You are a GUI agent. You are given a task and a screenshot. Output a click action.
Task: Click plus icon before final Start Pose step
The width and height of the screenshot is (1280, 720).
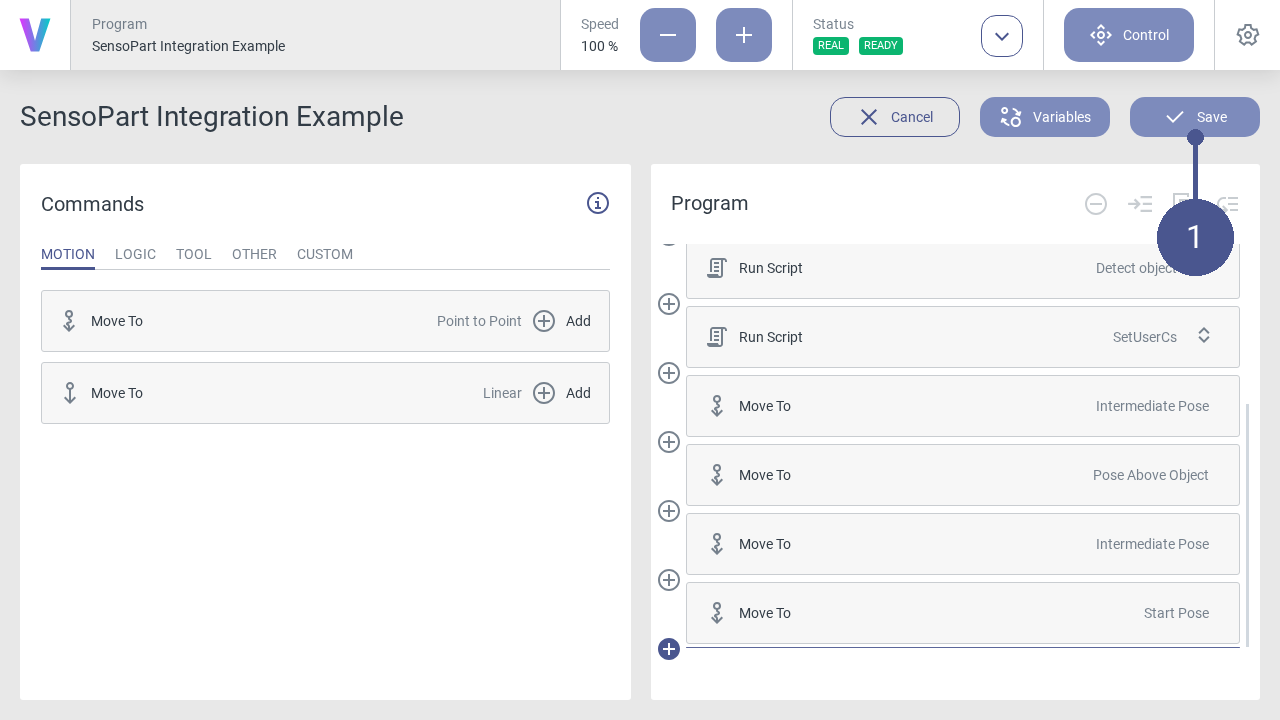[x=669, y=580]
